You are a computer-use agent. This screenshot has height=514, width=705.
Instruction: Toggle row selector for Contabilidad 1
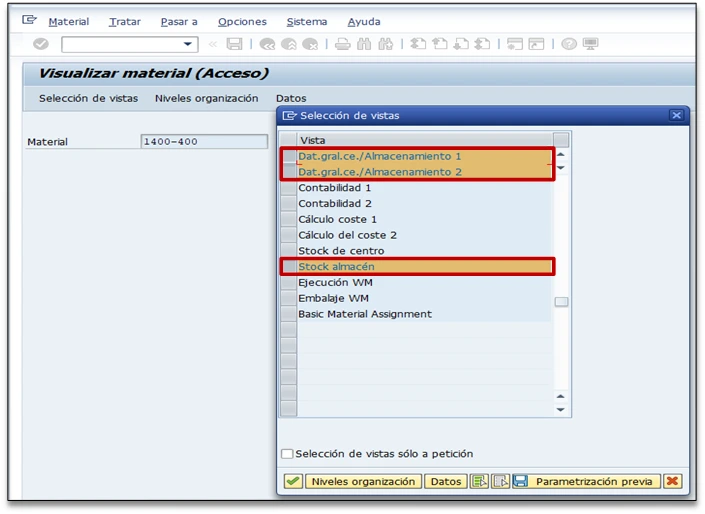[288, 188]
